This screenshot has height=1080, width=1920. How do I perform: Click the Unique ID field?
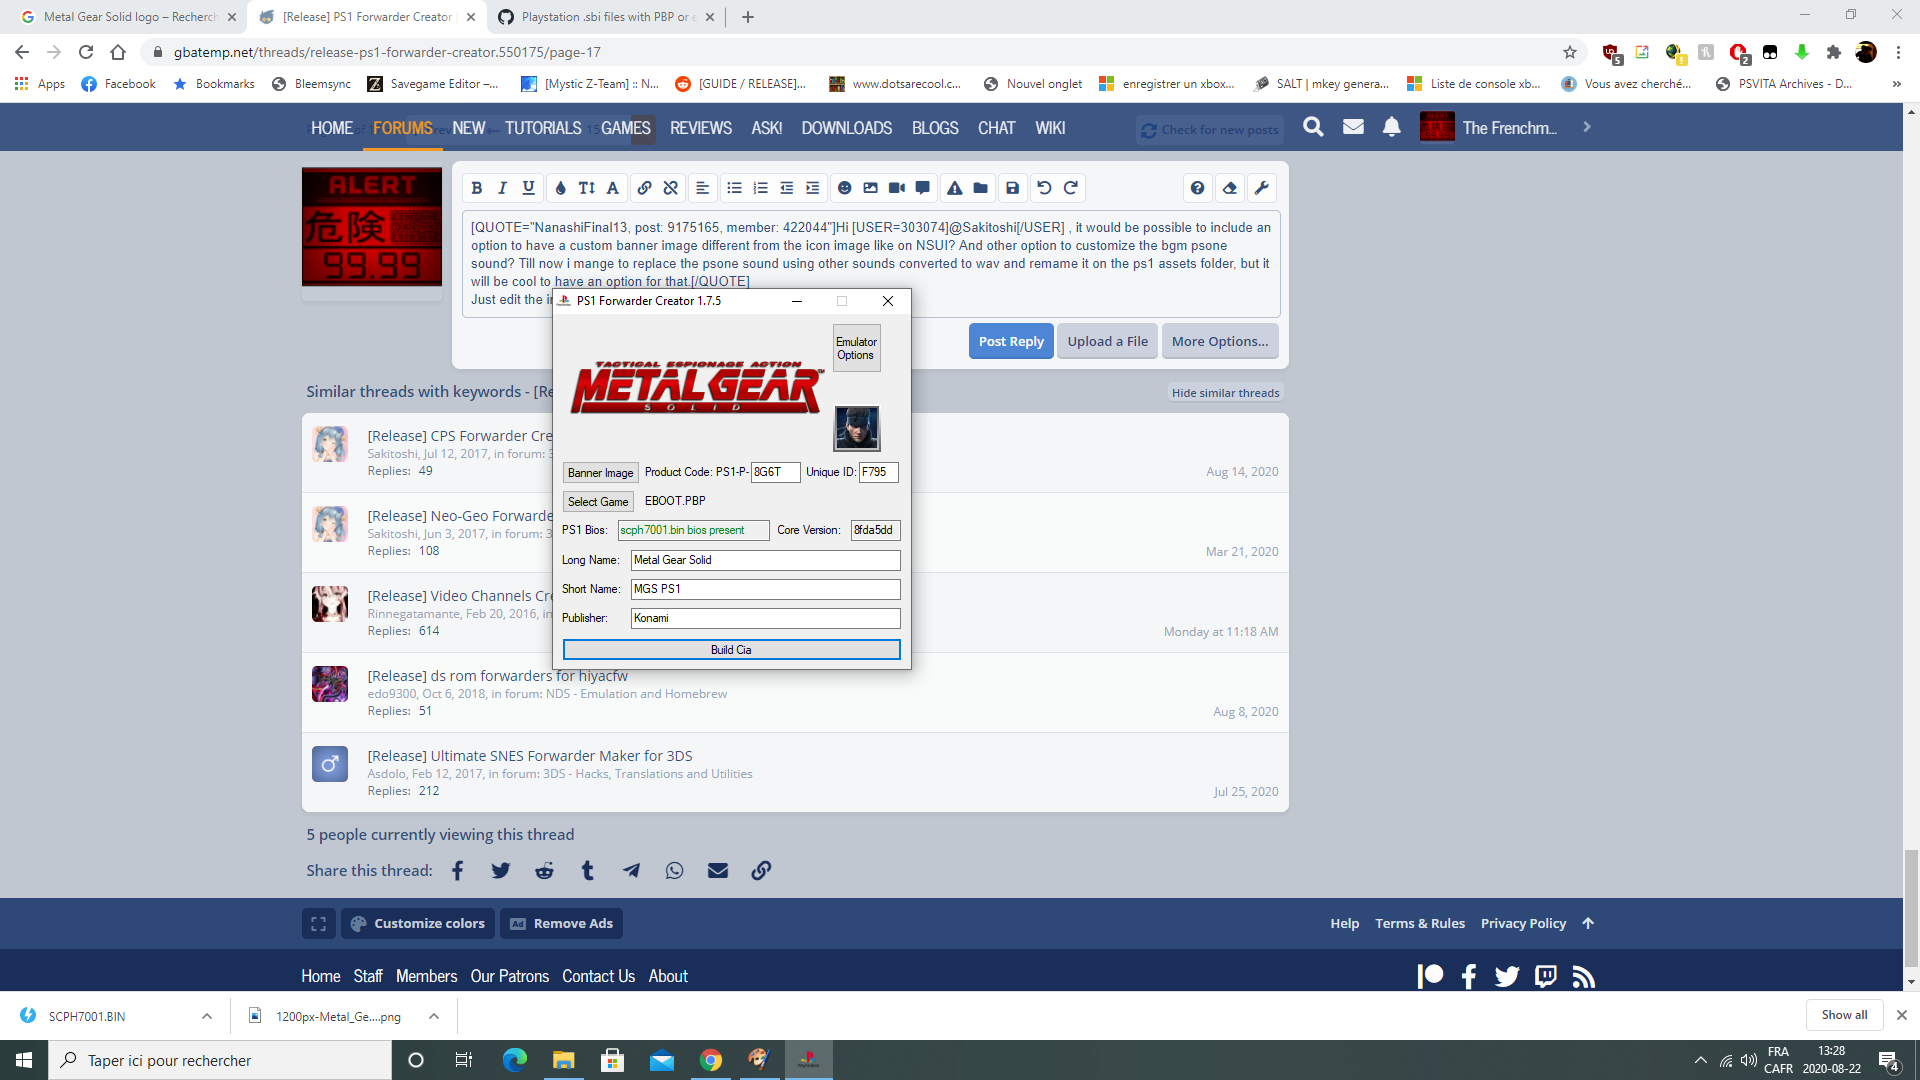click(879, 472)
